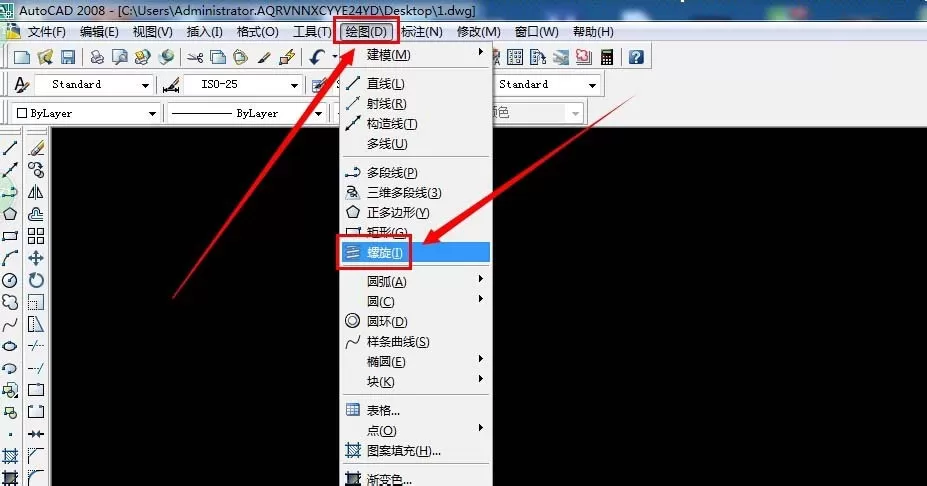Open the ISO-25 dimension style dropdown

pyautogui.click(x=294, y=85)
